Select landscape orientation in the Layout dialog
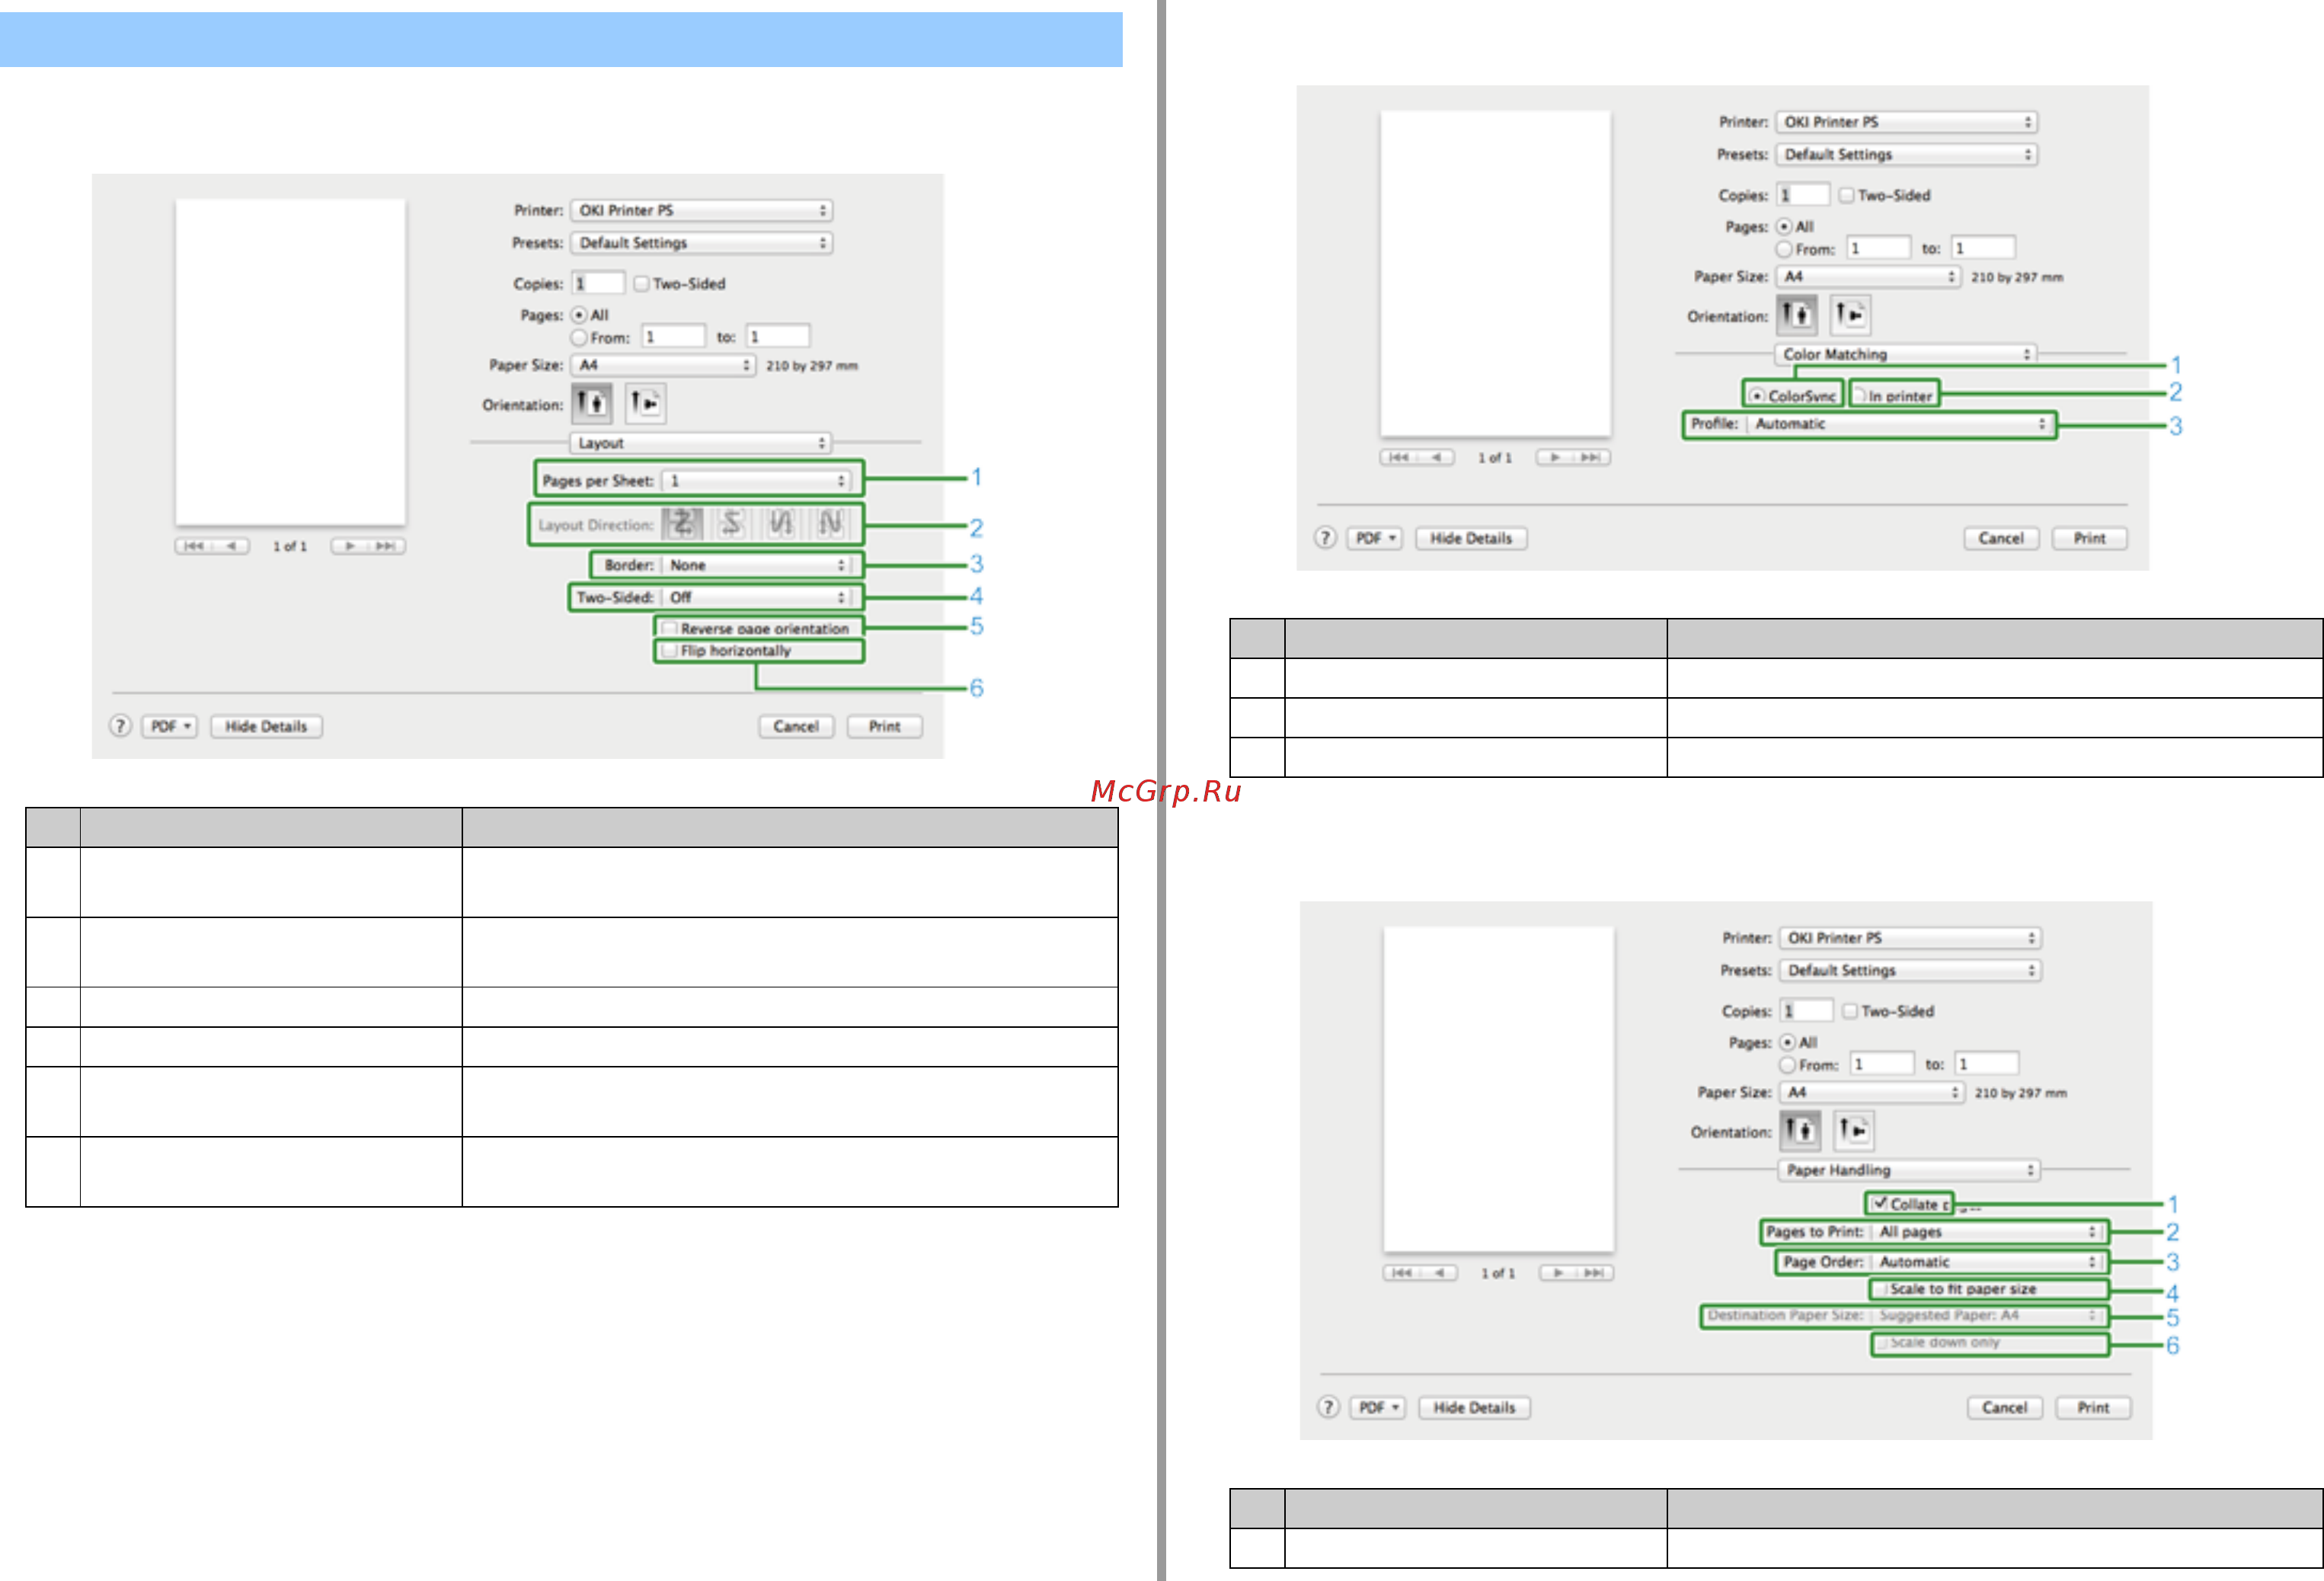Image resolution: width=2324 pixels, height=1581 pixels. pyautogui.click(x=645, y=403)
